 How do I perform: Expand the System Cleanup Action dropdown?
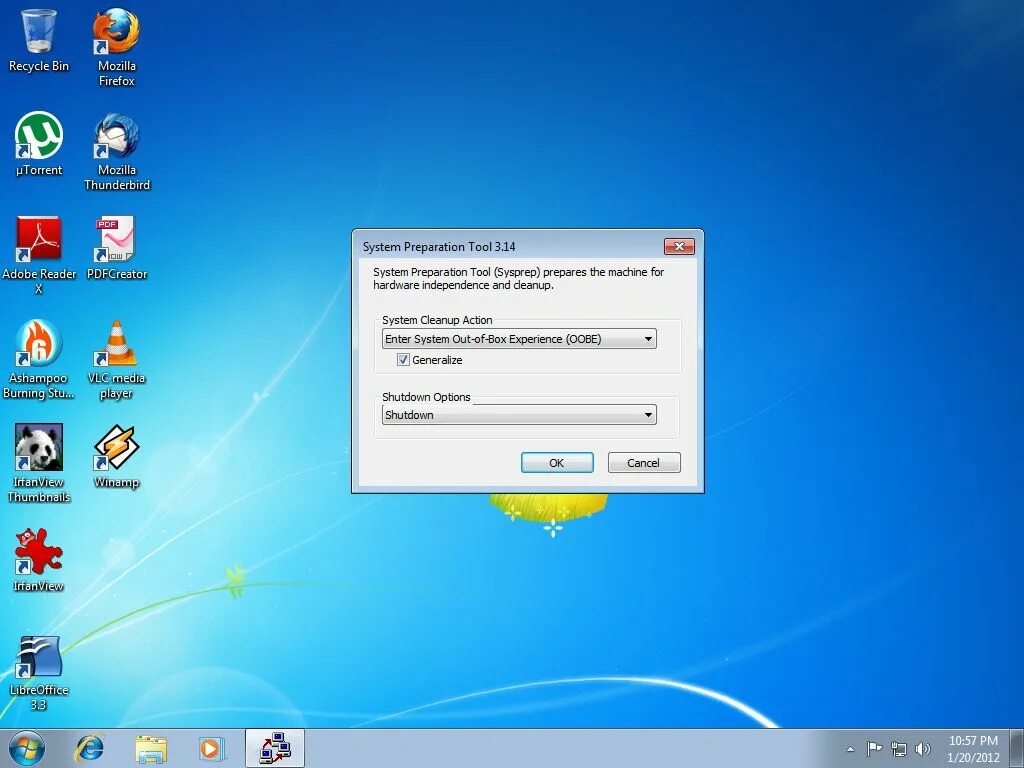coord(519,339)
